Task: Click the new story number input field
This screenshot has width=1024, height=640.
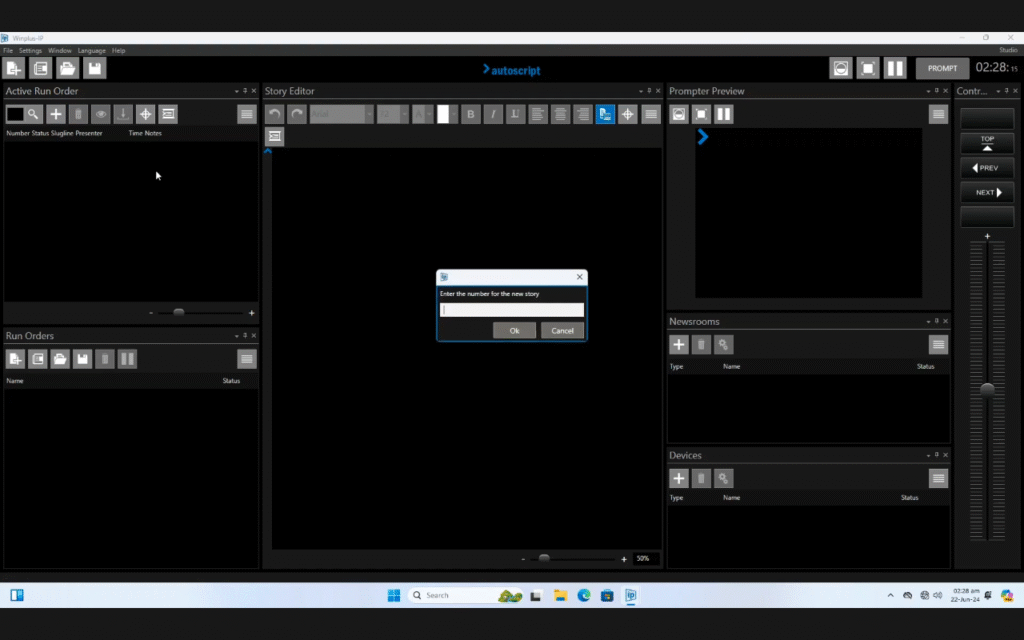Action: point(512,310)
